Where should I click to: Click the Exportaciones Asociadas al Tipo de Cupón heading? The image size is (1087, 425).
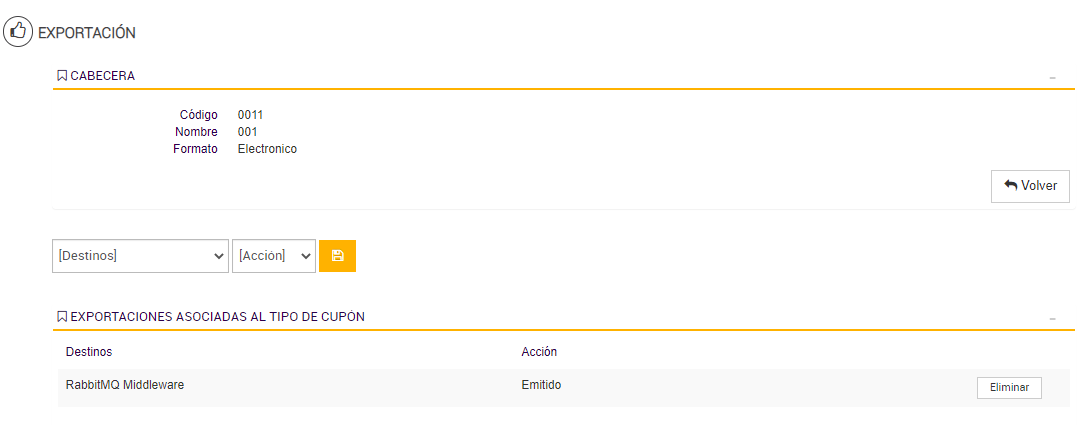click(x=218, y=317)
